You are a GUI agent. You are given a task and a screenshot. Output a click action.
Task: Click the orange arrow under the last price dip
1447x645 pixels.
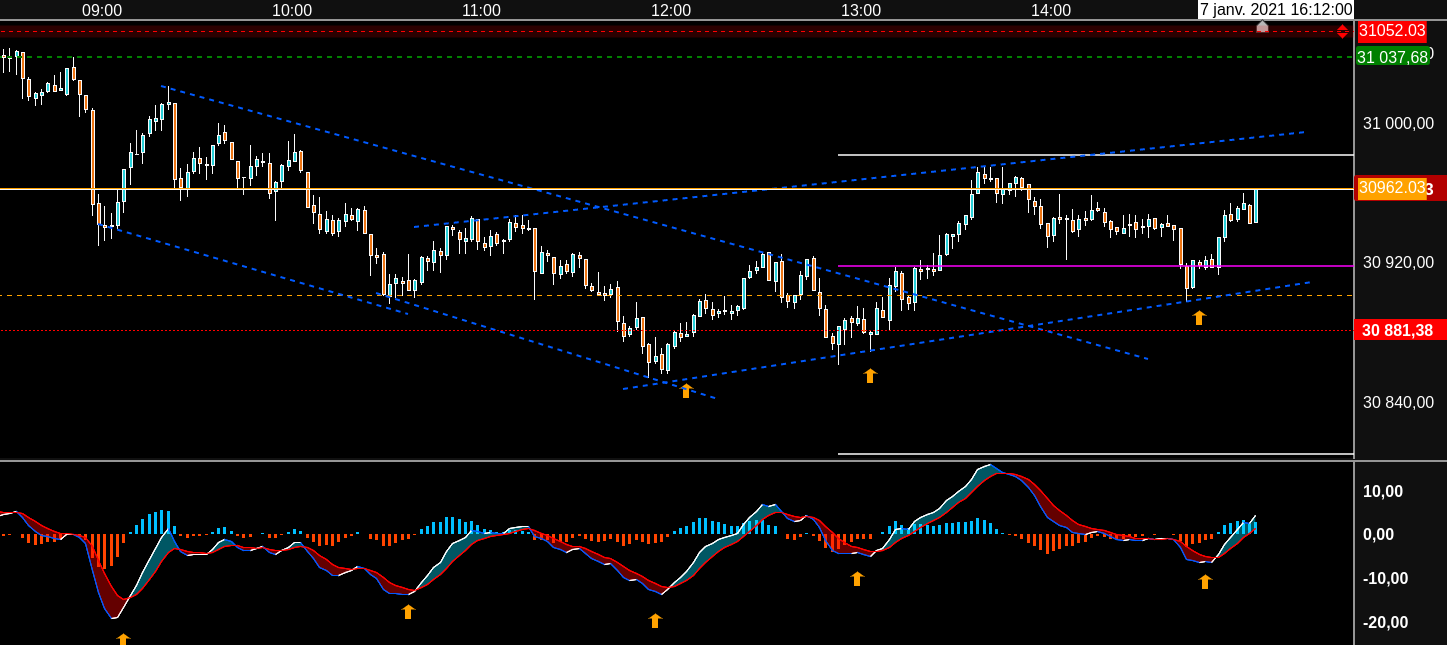tap(1199, 318)
